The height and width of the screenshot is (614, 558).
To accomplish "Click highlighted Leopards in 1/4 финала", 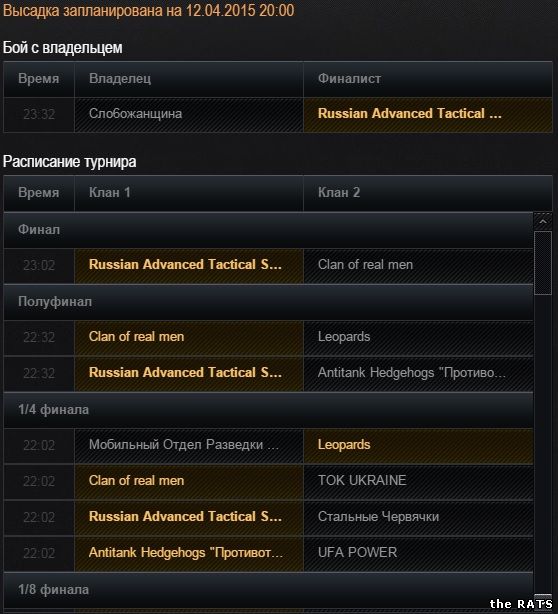I will coord(418,446).
